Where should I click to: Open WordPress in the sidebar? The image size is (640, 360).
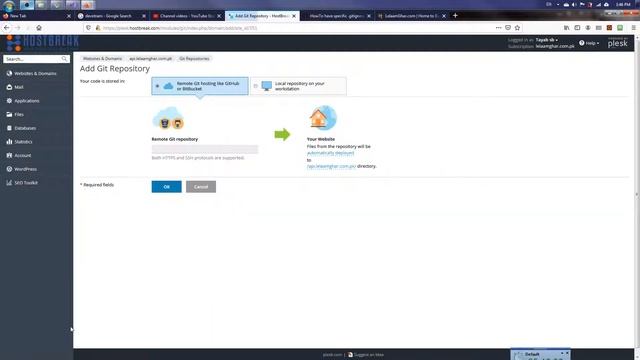click(22, 169)
